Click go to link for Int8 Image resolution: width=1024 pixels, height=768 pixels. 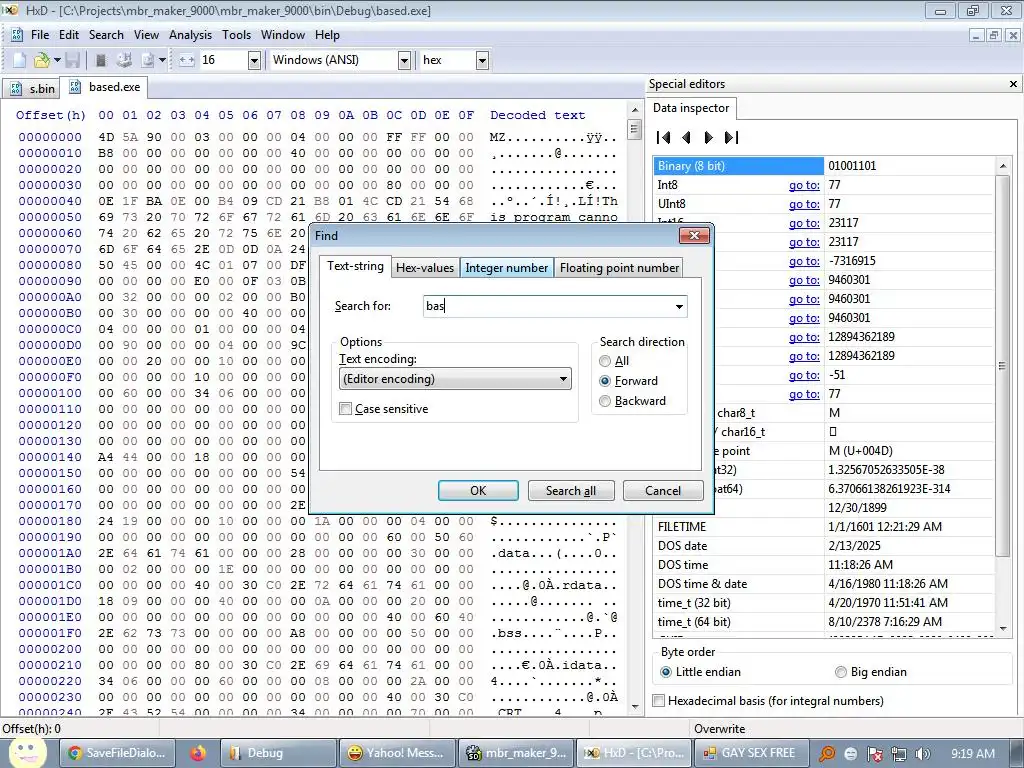click(804, 185)
